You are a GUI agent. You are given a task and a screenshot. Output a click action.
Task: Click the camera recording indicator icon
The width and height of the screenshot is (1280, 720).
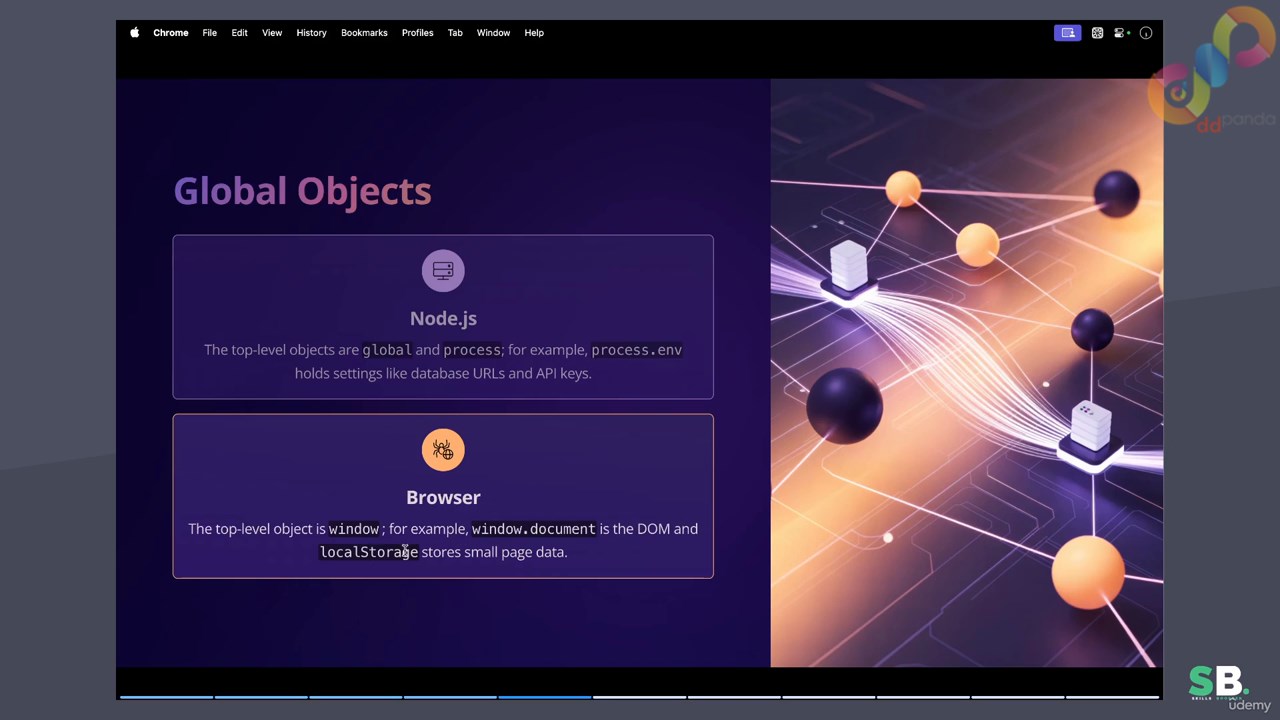(1122, 33)
